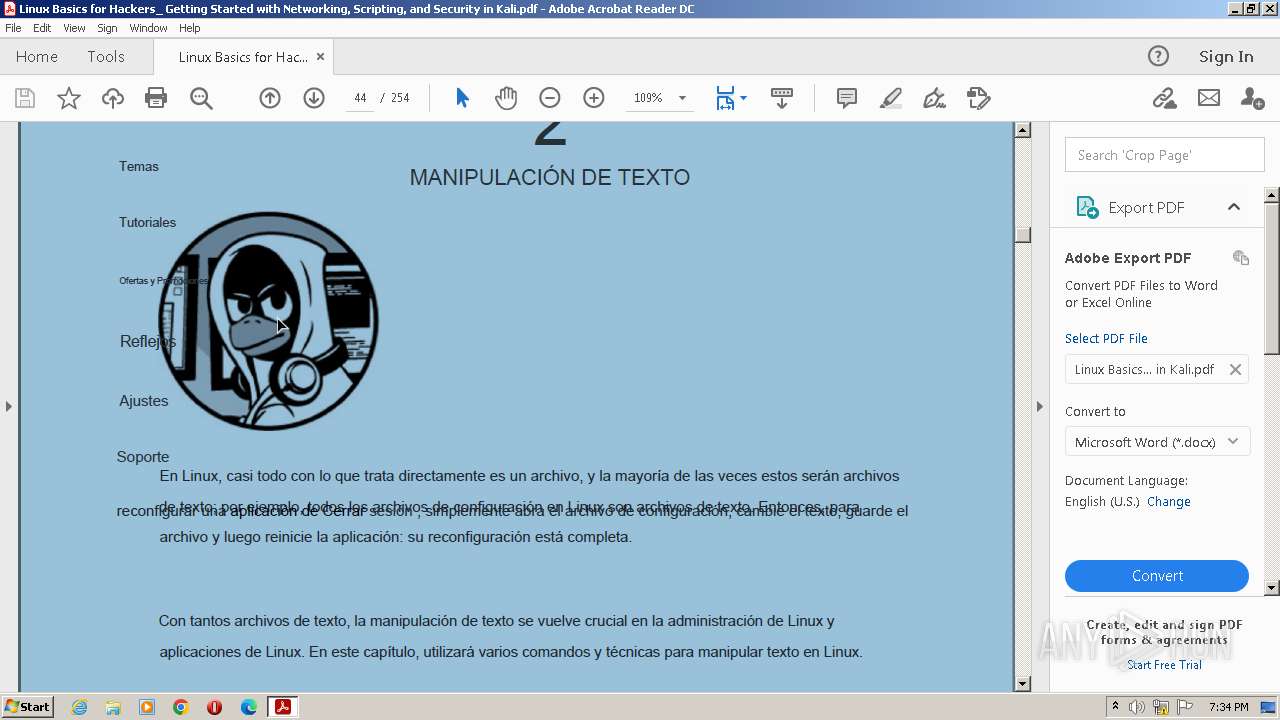Send the file by email envelope icon

point(1209,98)
